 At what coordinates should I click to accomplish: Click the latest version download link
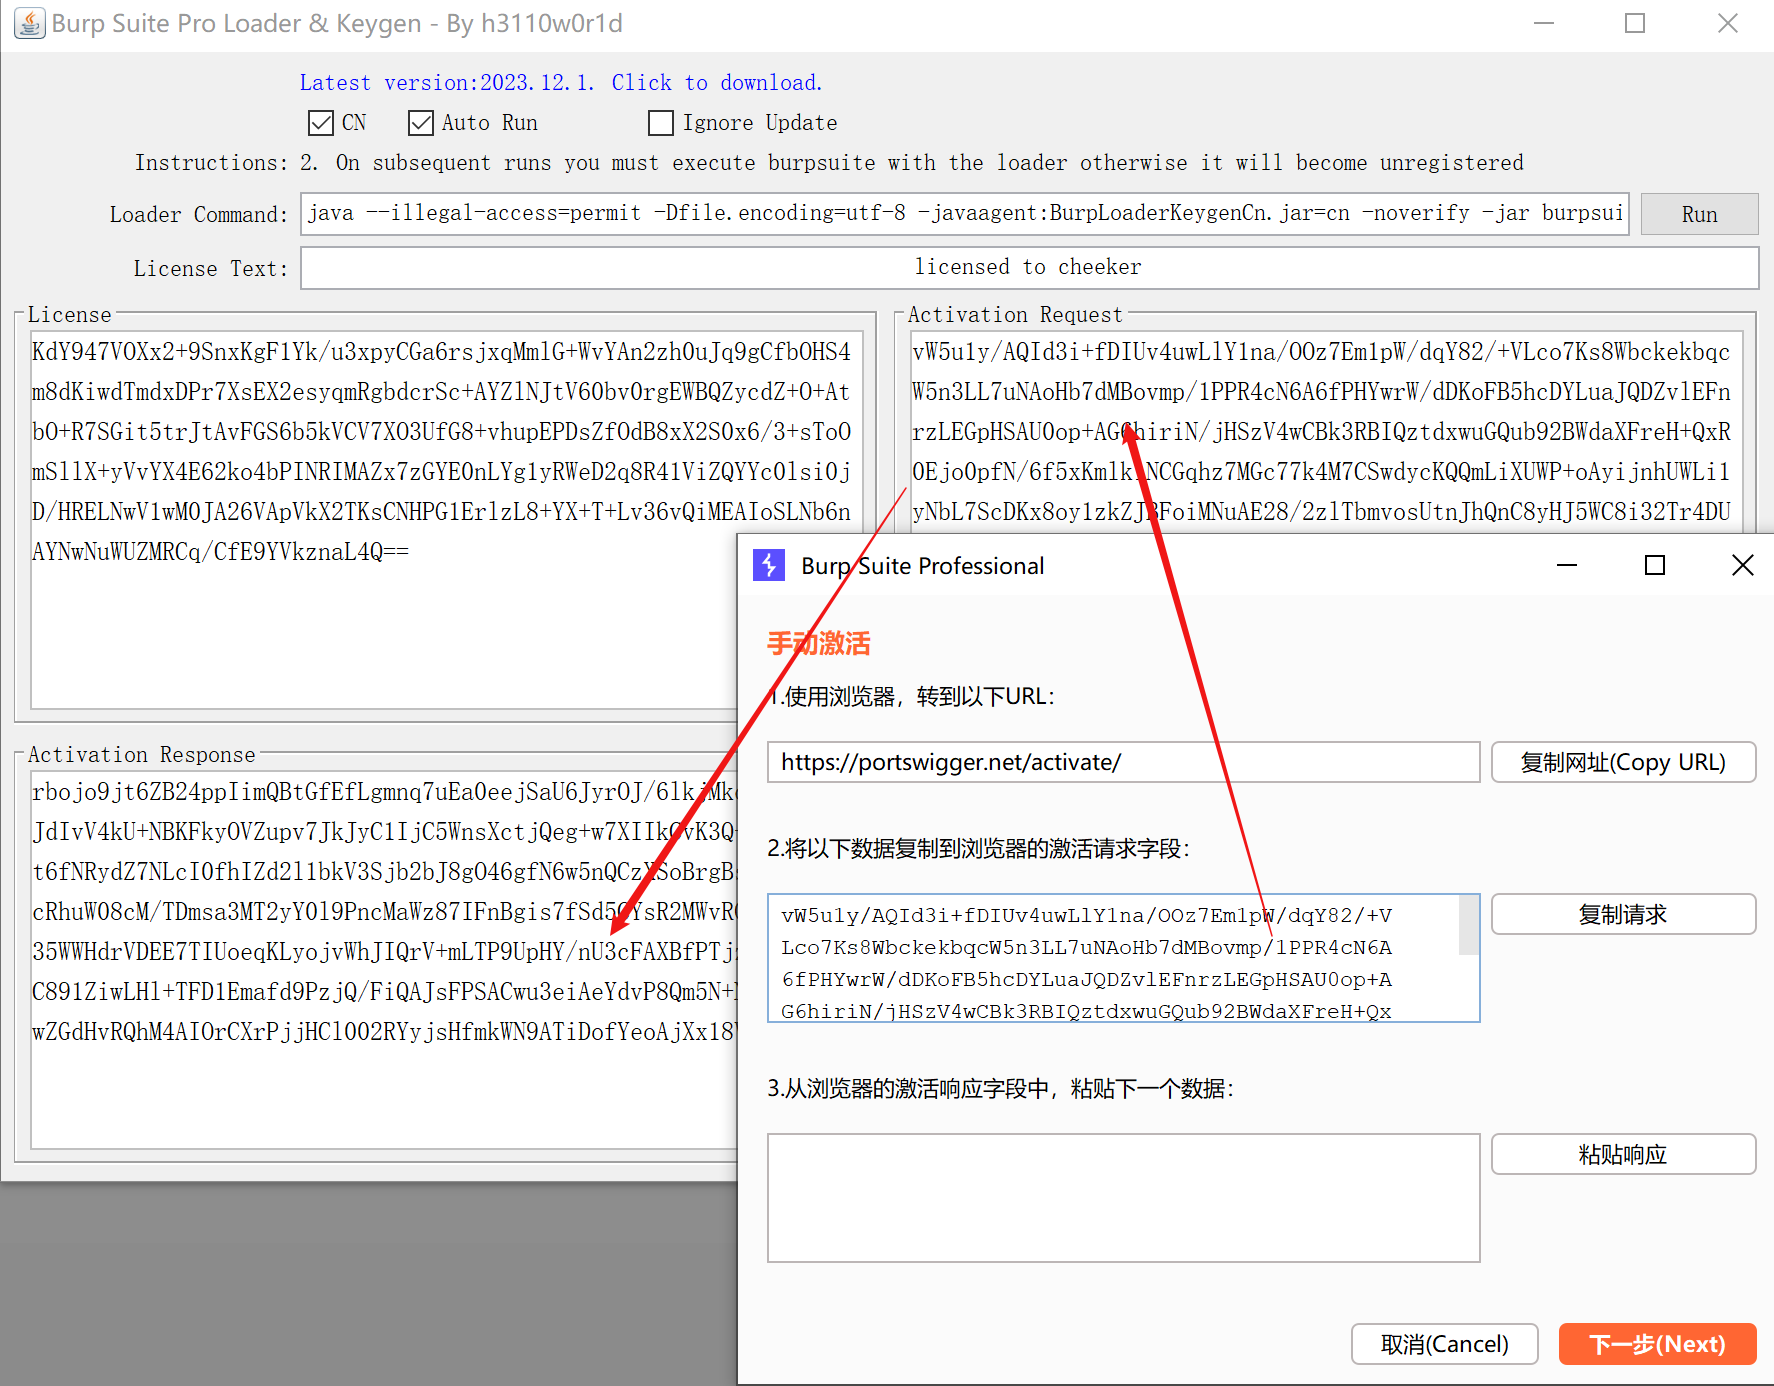561,83
